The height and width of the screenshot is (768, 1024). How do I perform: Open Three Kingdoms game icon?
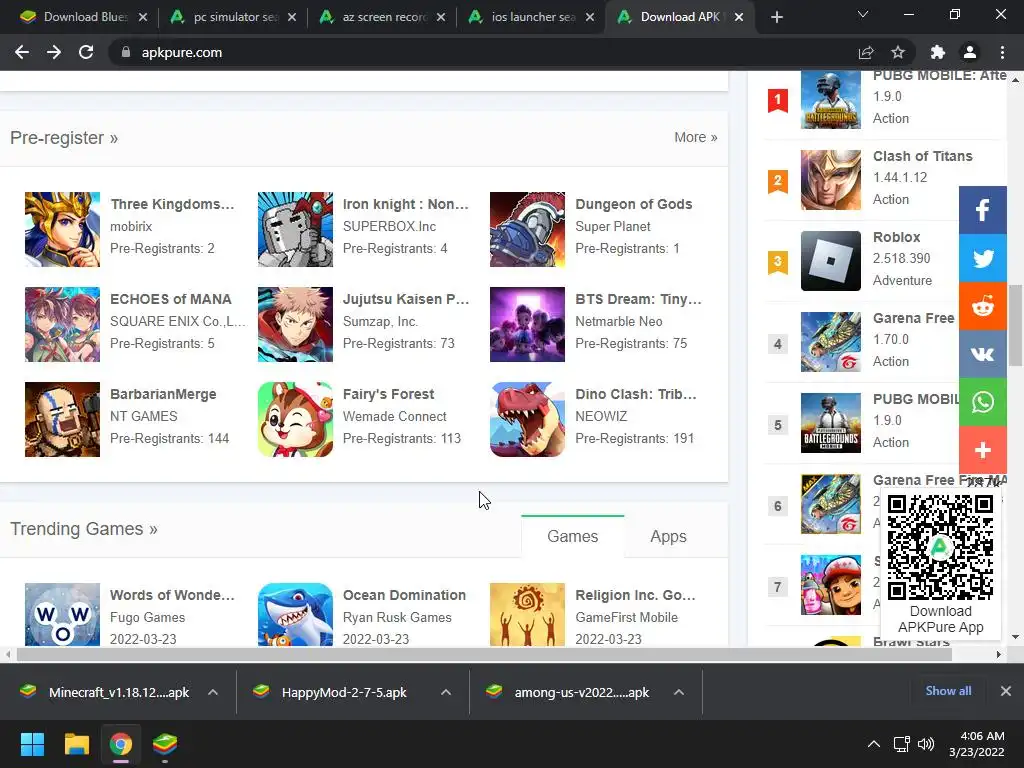point(63,229)
